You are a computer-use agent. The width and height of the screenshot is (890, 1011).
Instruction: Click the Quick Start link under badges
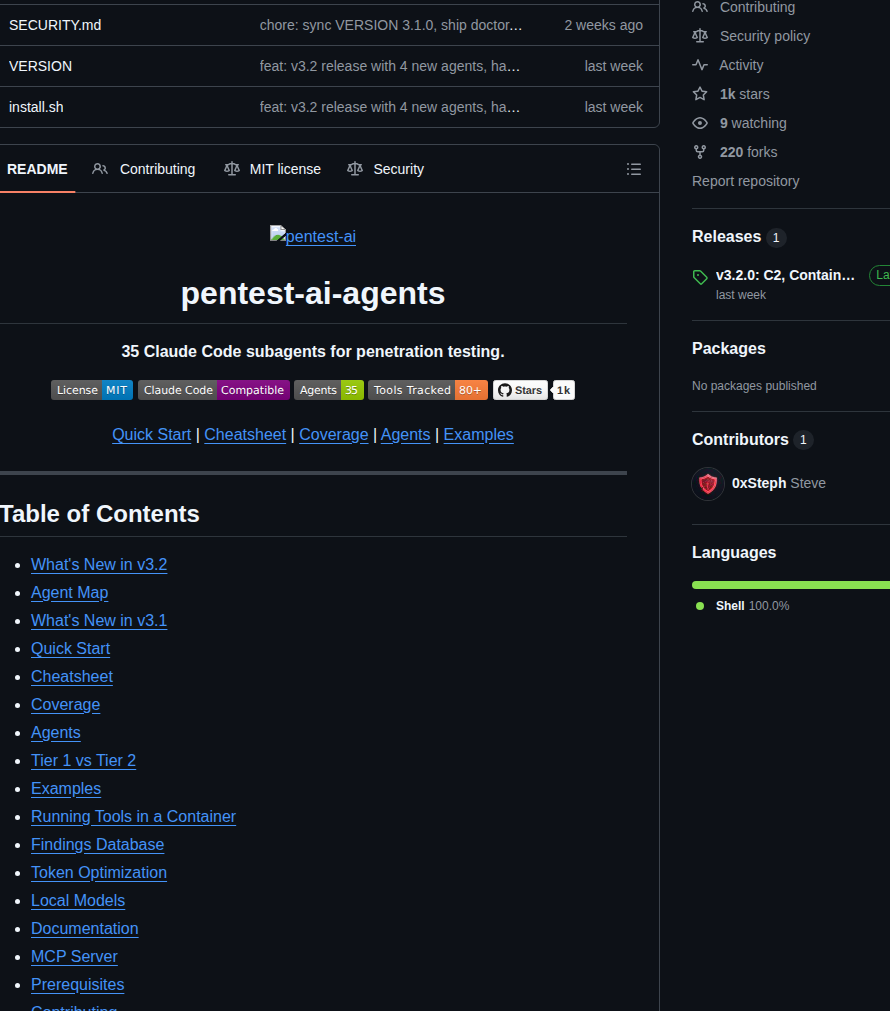point(152,435)
